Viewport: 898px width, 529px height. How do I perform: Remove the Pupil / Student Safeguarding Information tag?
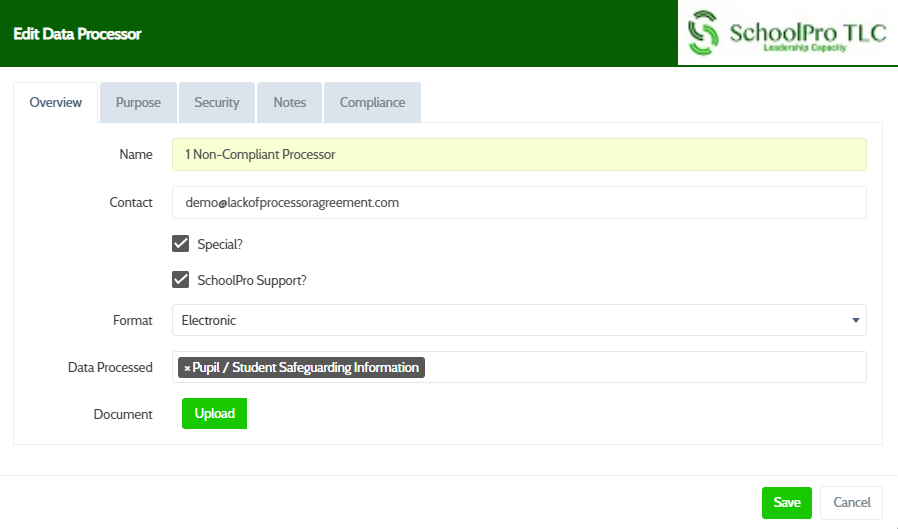tap(187, 368)
